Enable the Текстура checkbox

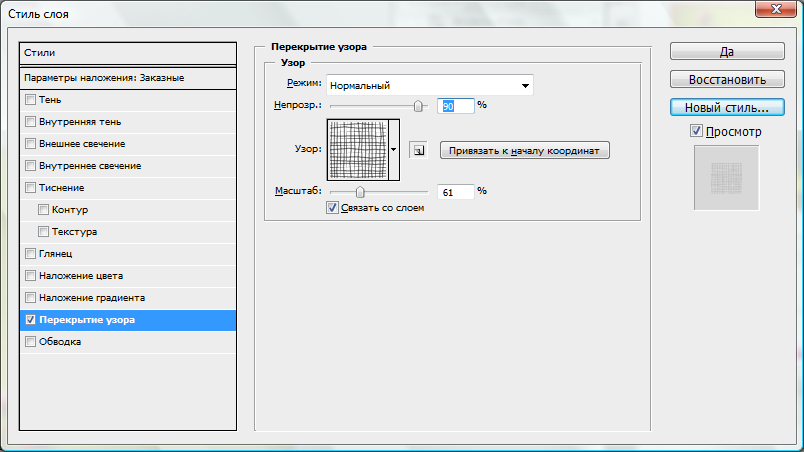[44, 232]
